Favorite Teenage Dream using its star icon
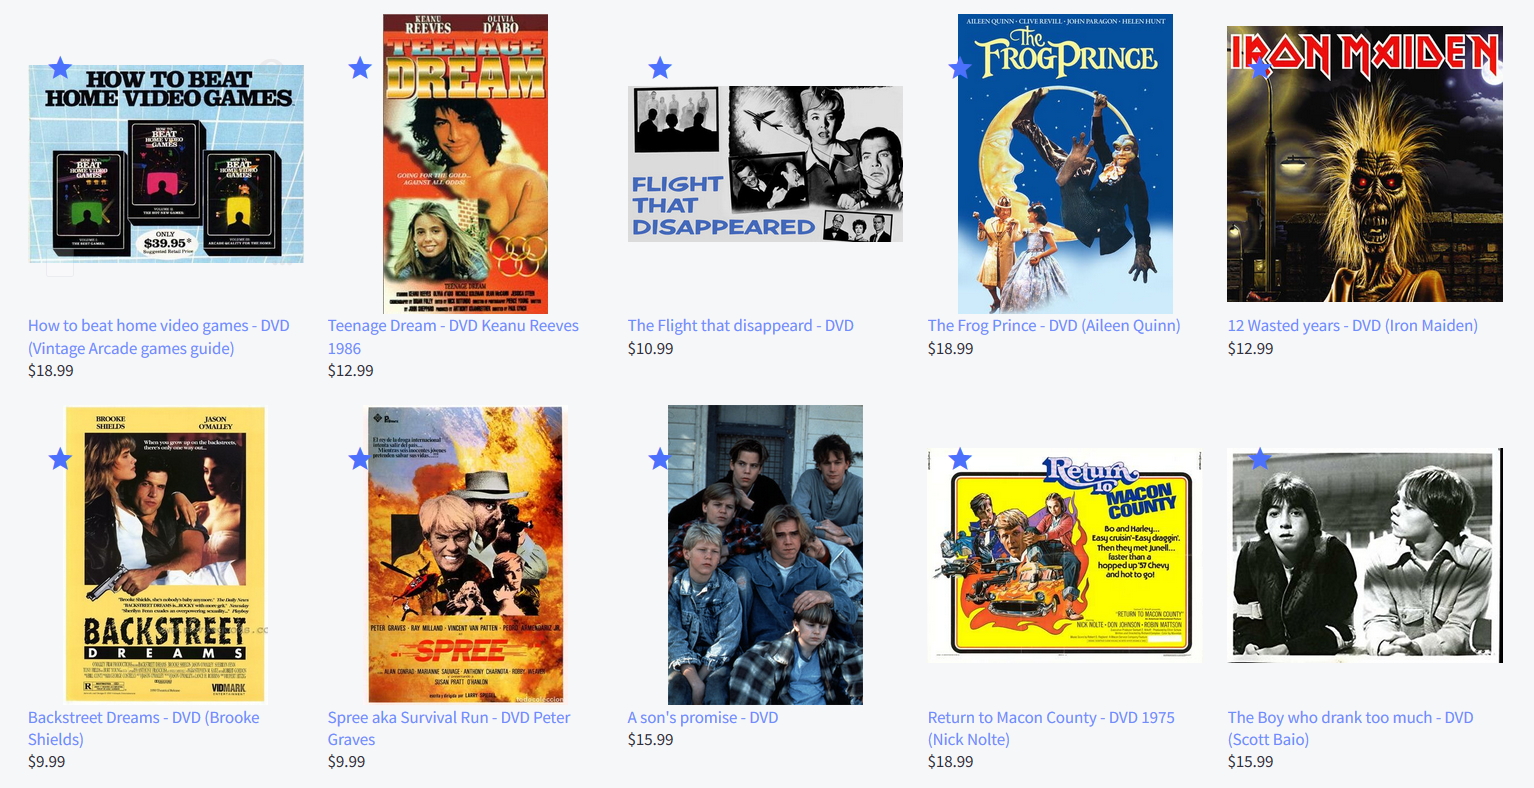 pos(360,68)
